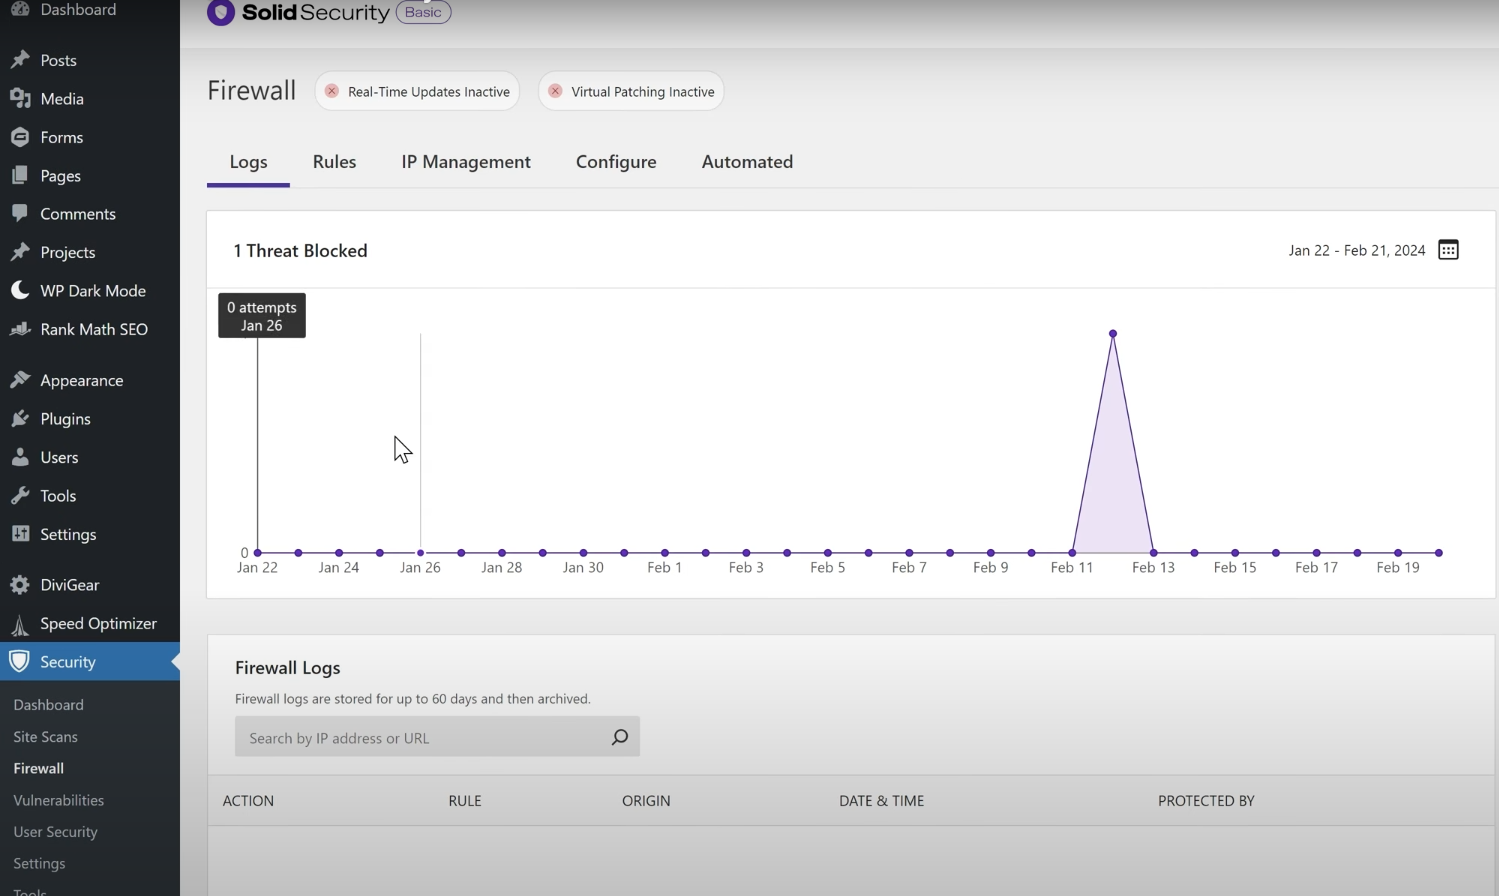Open the IP Management tab
Screen dimensions: 1499x896
[466, 162]
